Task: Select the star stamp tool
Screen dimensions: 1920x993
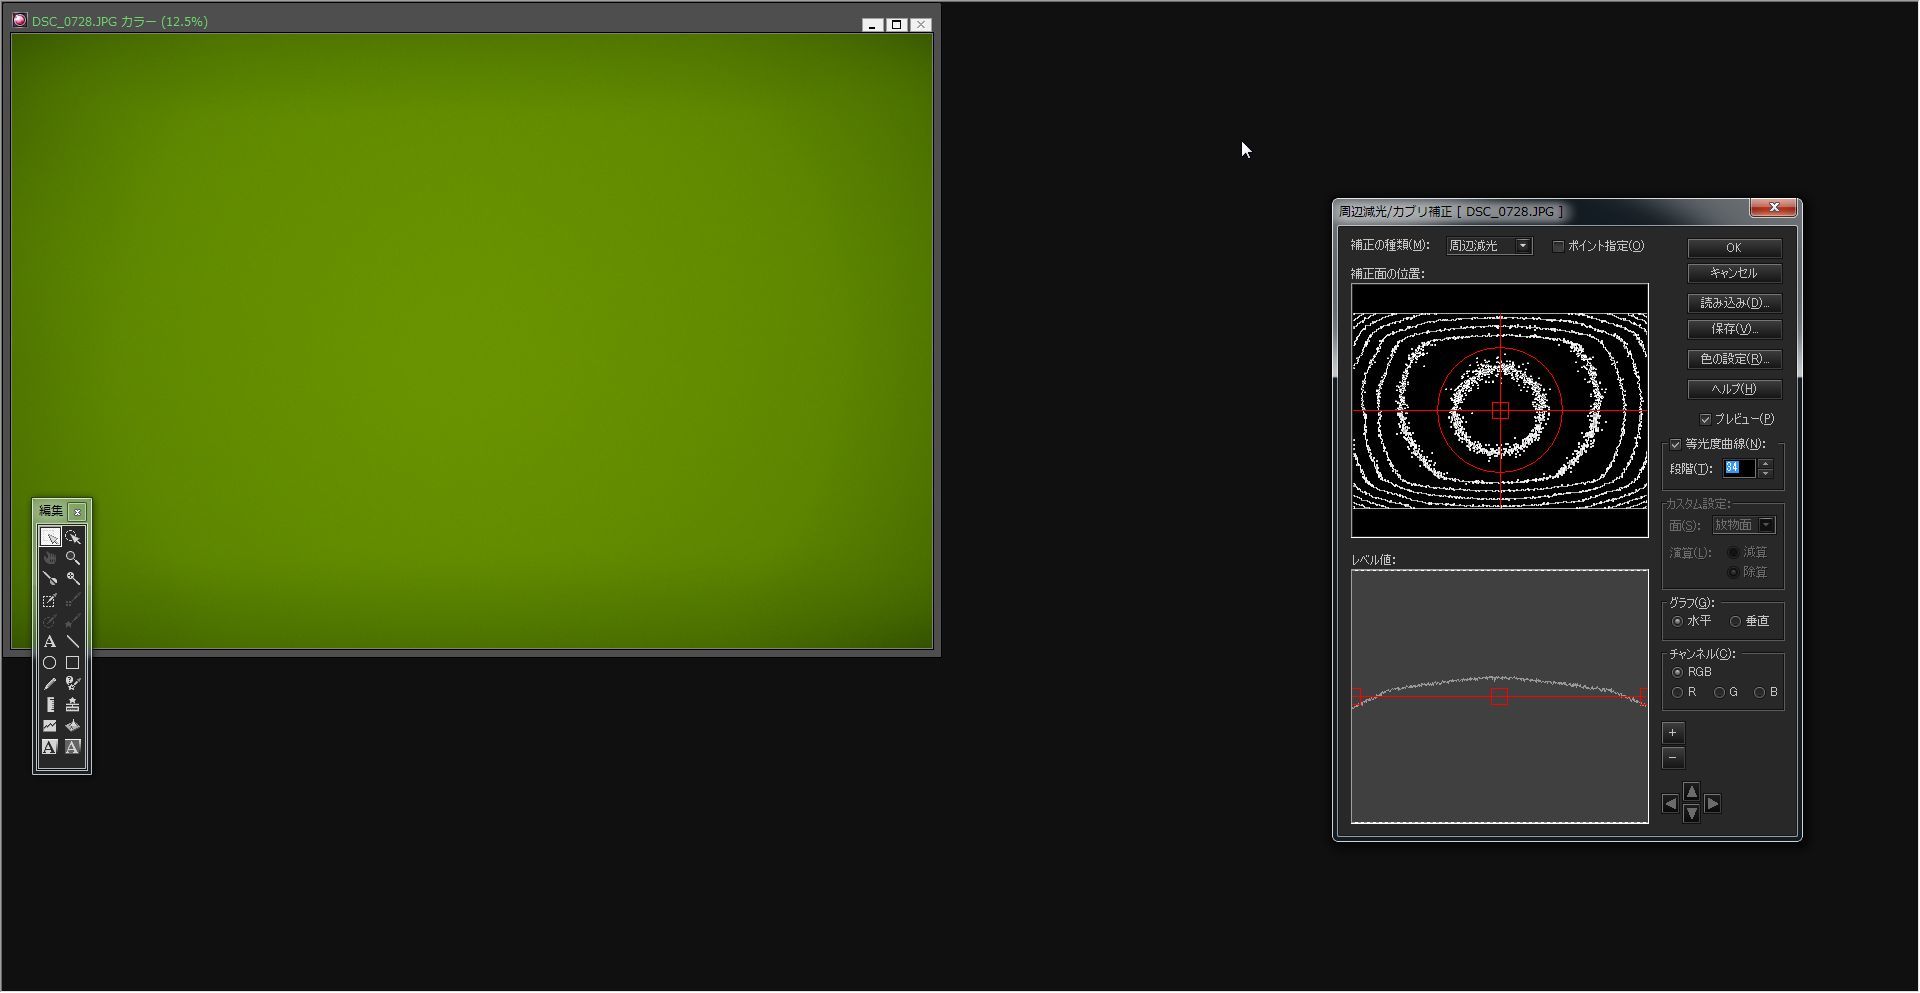Action: click(x=73, y=705)
